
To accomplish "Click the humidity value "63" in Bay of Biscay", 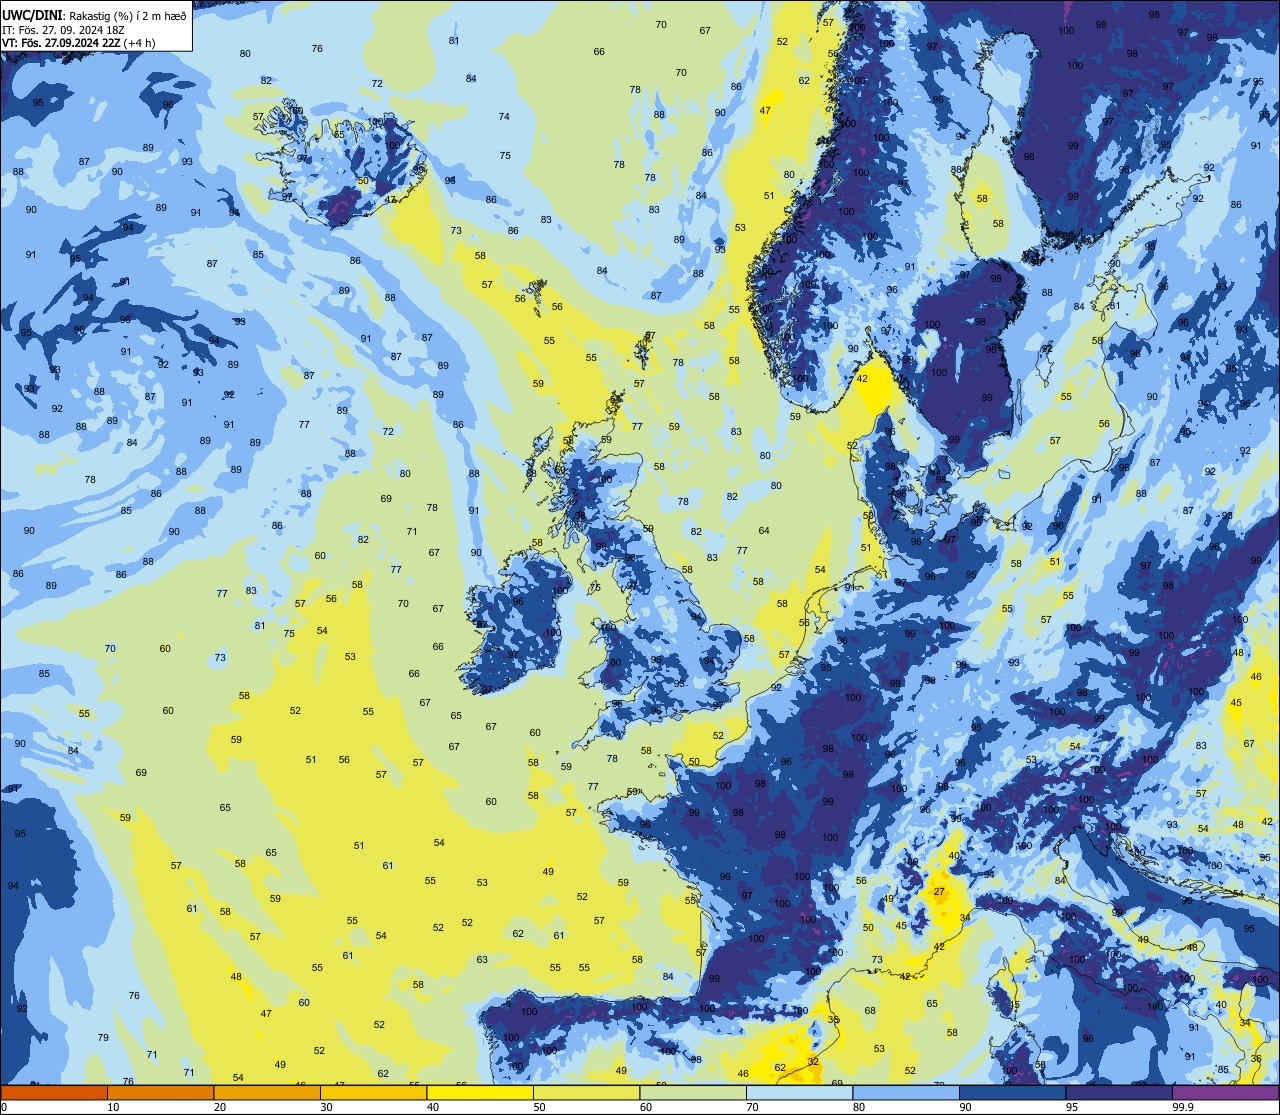I will (482, 959).
